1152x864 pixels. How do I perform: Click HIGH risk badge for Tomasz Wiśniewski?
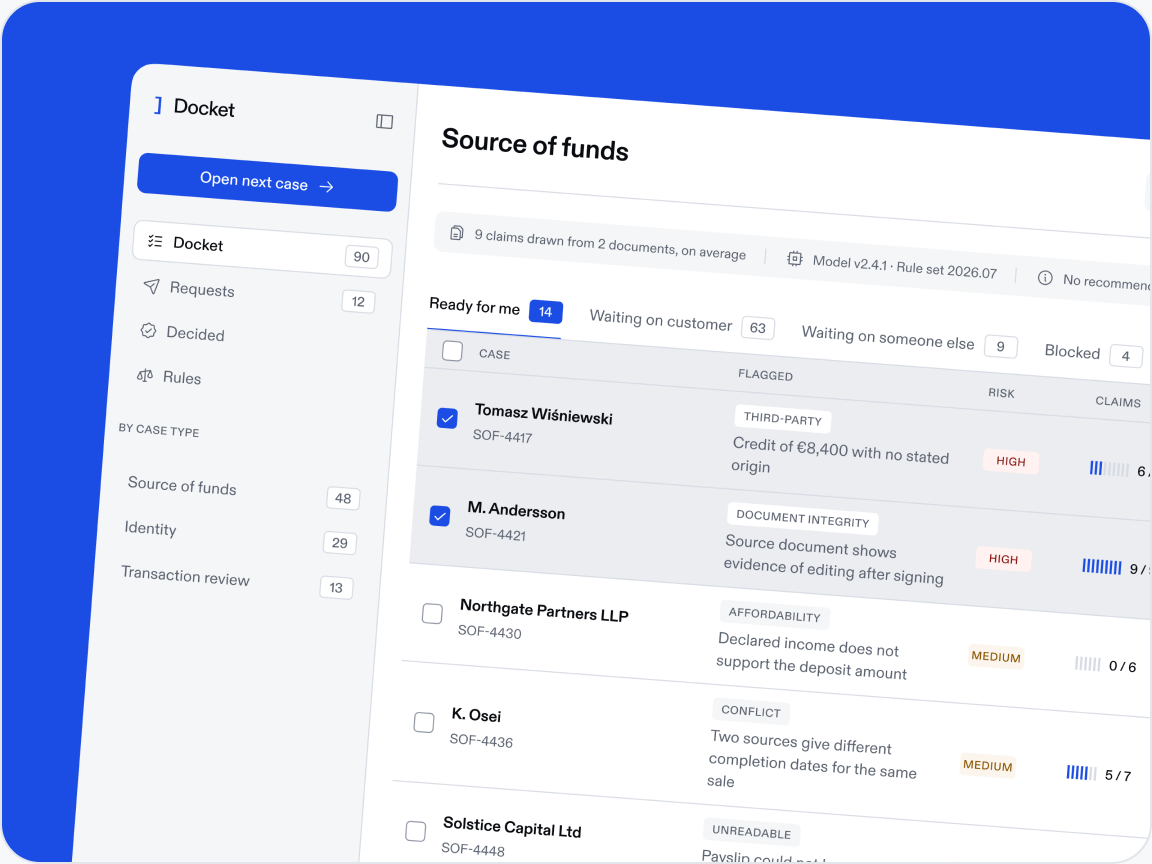[1011, 461]
